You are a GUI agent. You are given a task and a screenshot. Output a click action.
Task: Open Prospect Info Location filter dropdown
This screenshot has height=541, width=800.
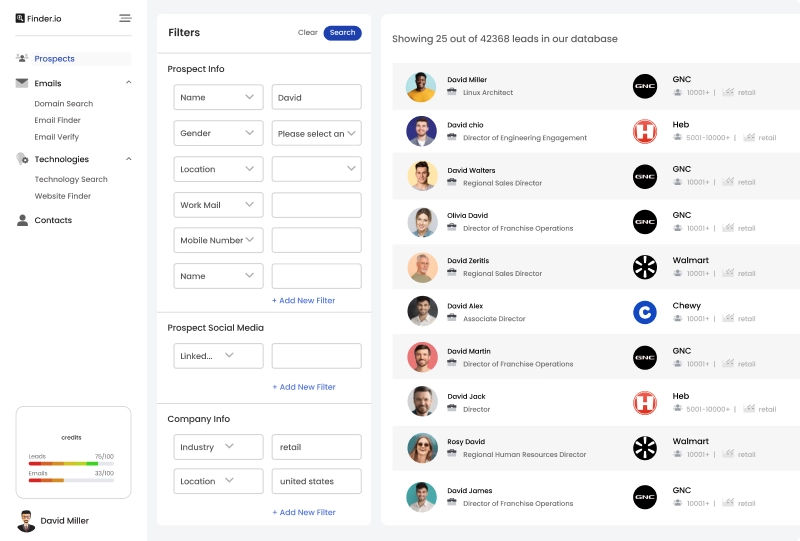218,169
